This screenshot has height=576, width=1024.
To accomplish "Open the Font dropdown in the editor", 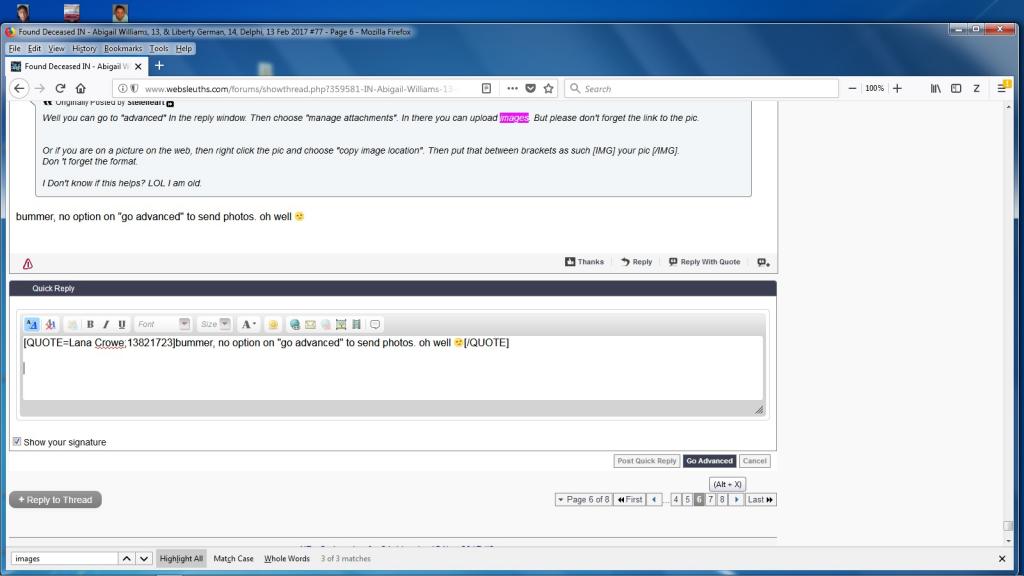I will [162, 324].
